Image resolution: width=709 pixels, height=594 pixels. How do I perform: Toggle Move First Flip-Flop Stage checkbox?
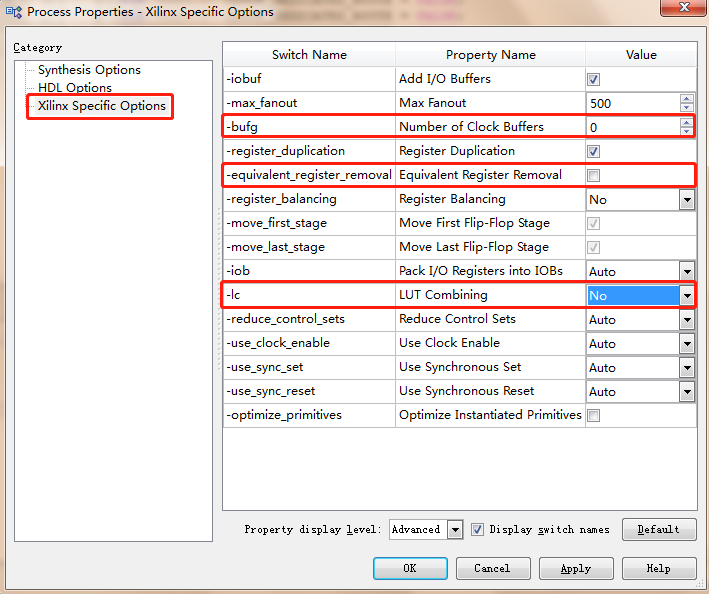tap(593, 223)
